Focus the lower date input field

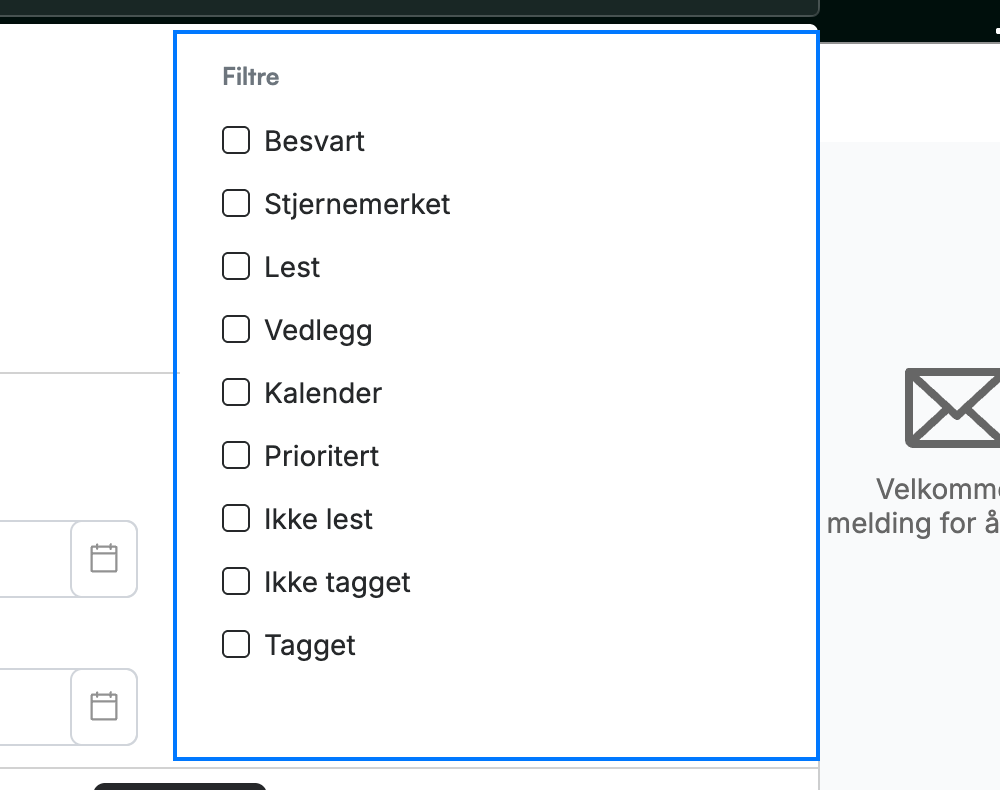[35, 706]
